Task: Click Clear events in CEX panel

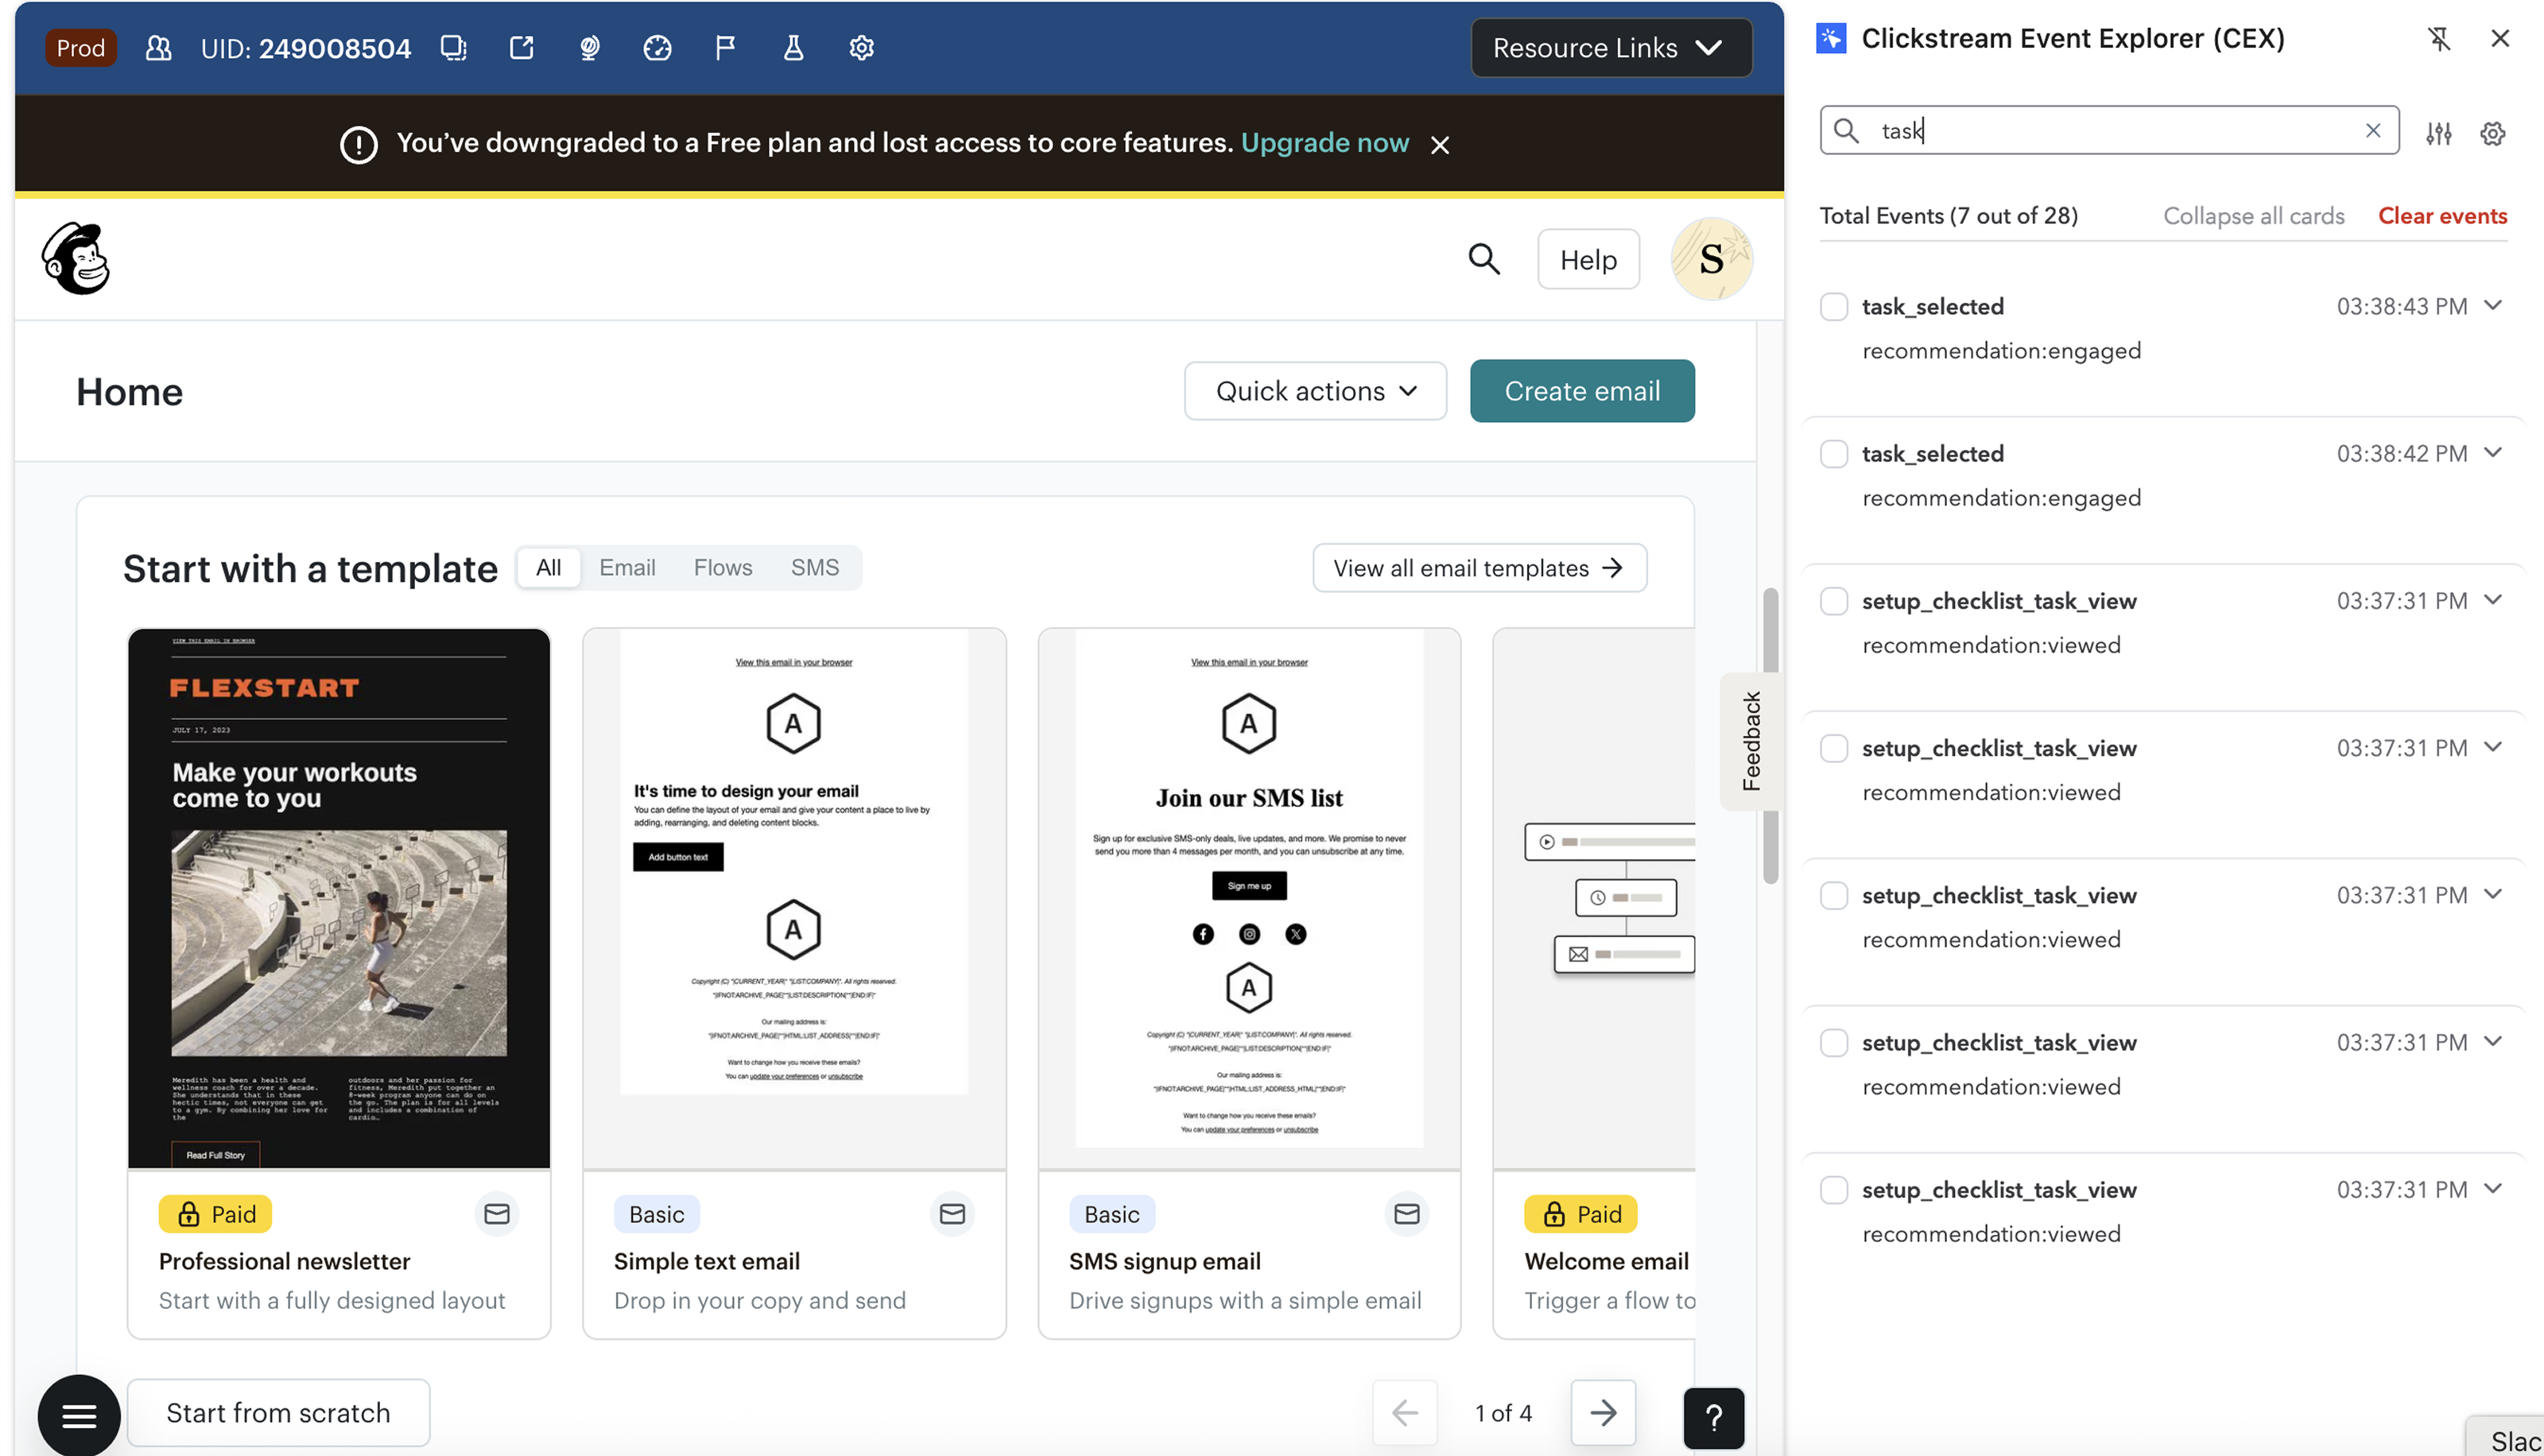Action: click(x=2442, y=216)
